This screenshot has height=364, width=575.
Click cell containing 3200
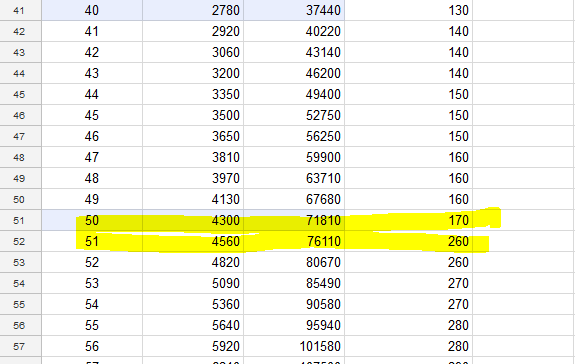point(193,73)
